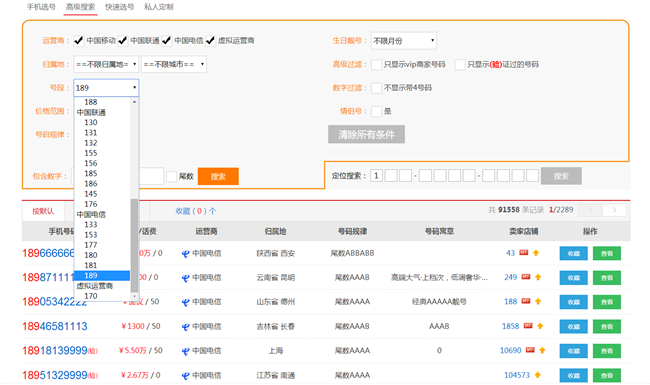
Task: Select 按默认 sorting tab
Action: point(43,211)
